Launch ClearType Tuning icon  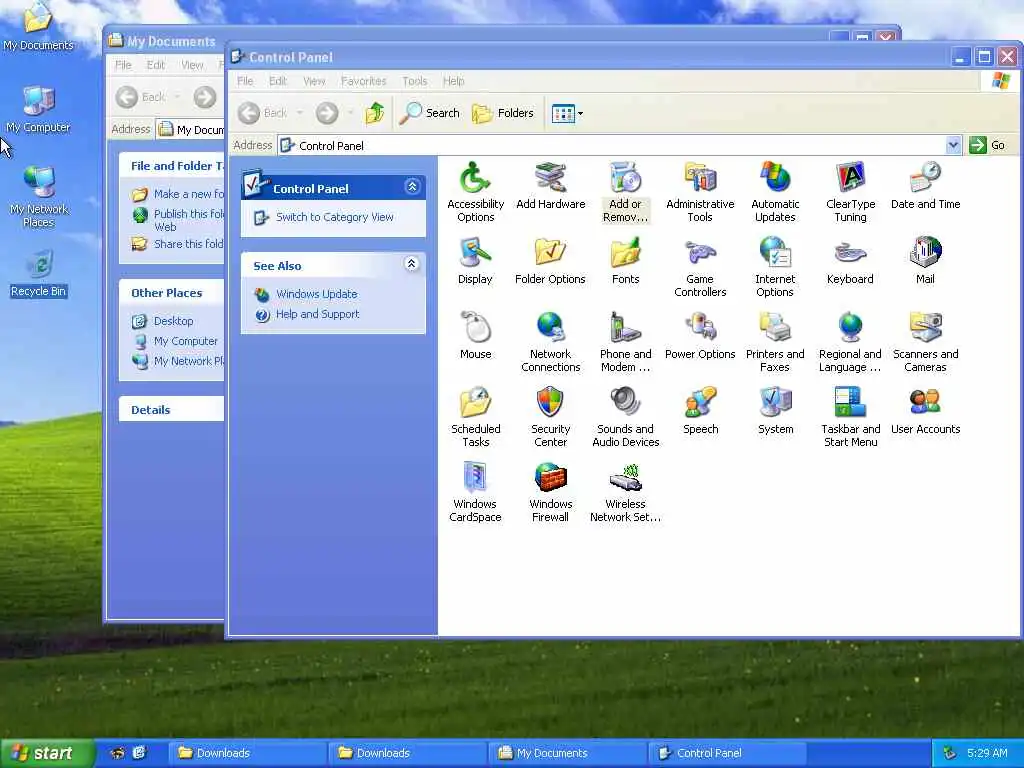point(850,193)
